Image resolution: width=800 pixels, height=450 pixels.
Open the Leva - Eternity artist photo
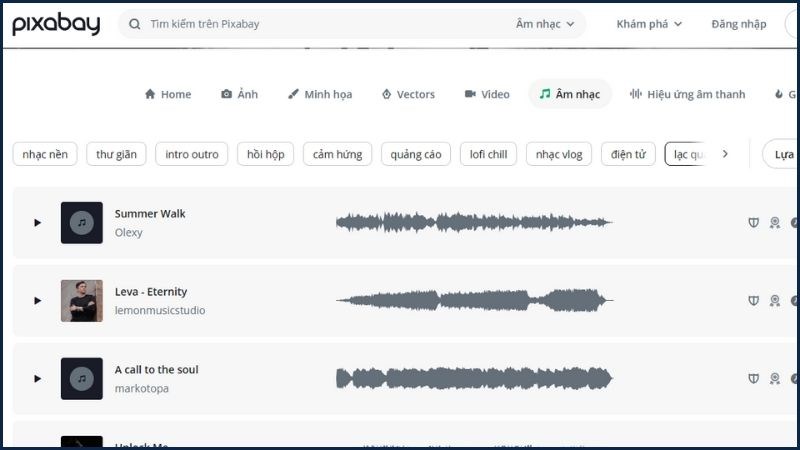point(82,301)
